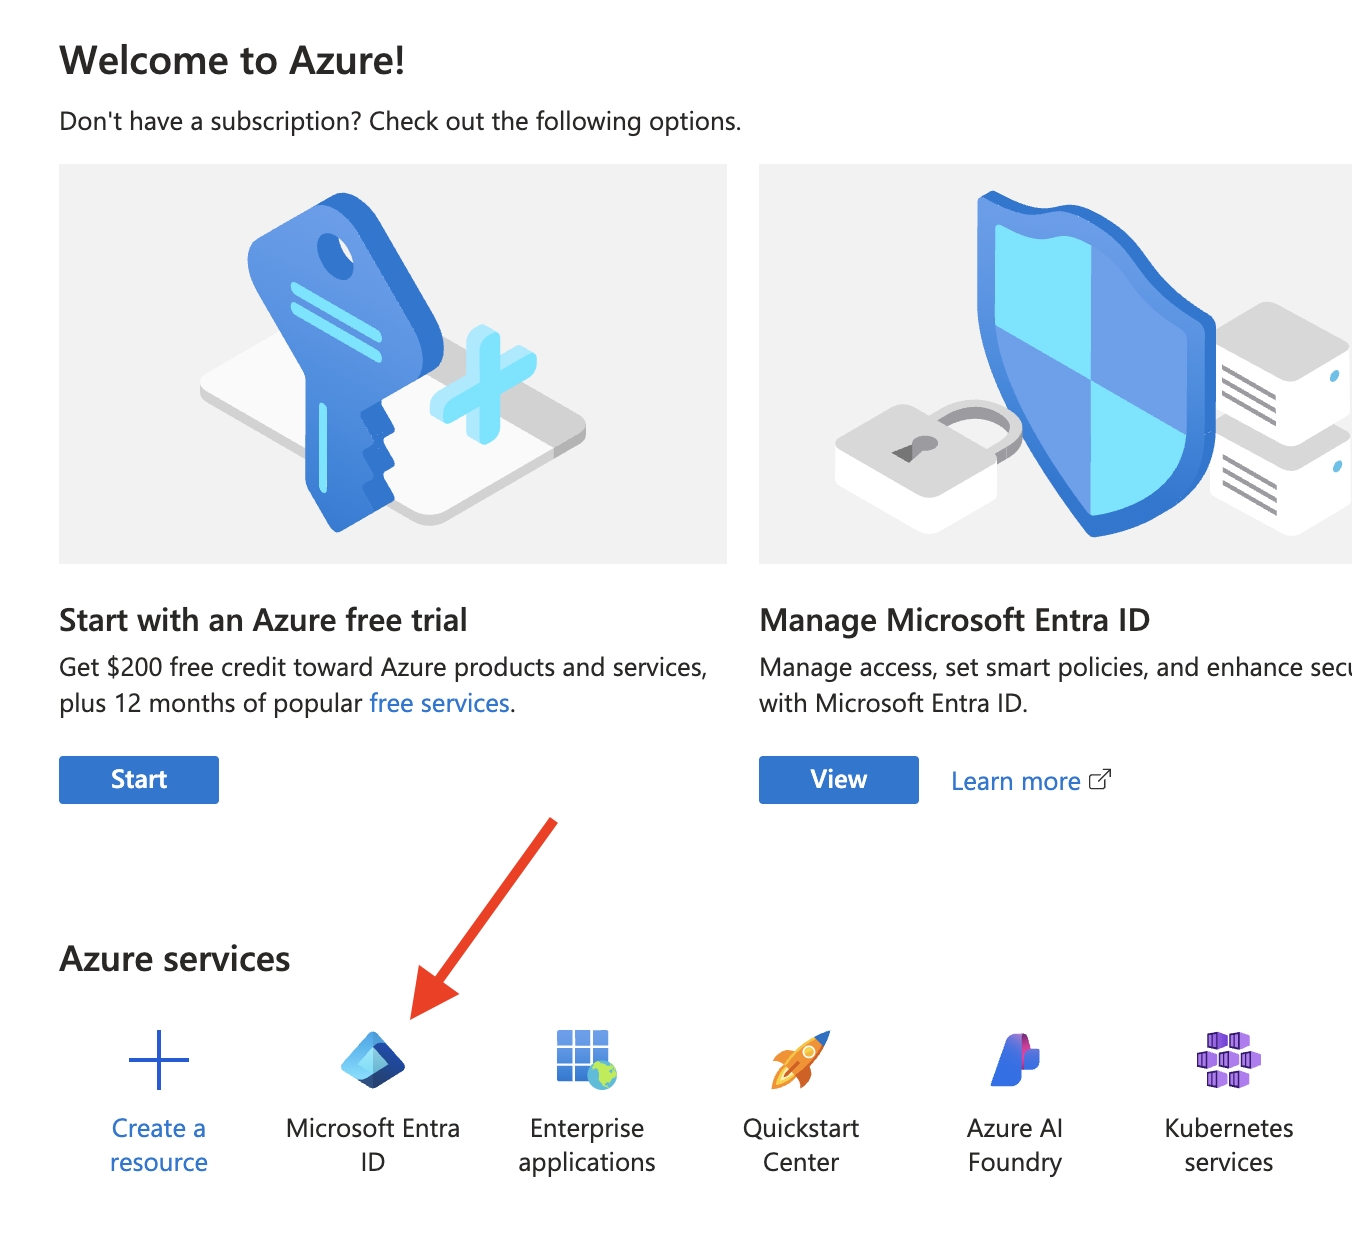Screen dimensions: 1352x1254
Task: Open the Enterprise applications grid icon
Action: tap(586, 1060)
